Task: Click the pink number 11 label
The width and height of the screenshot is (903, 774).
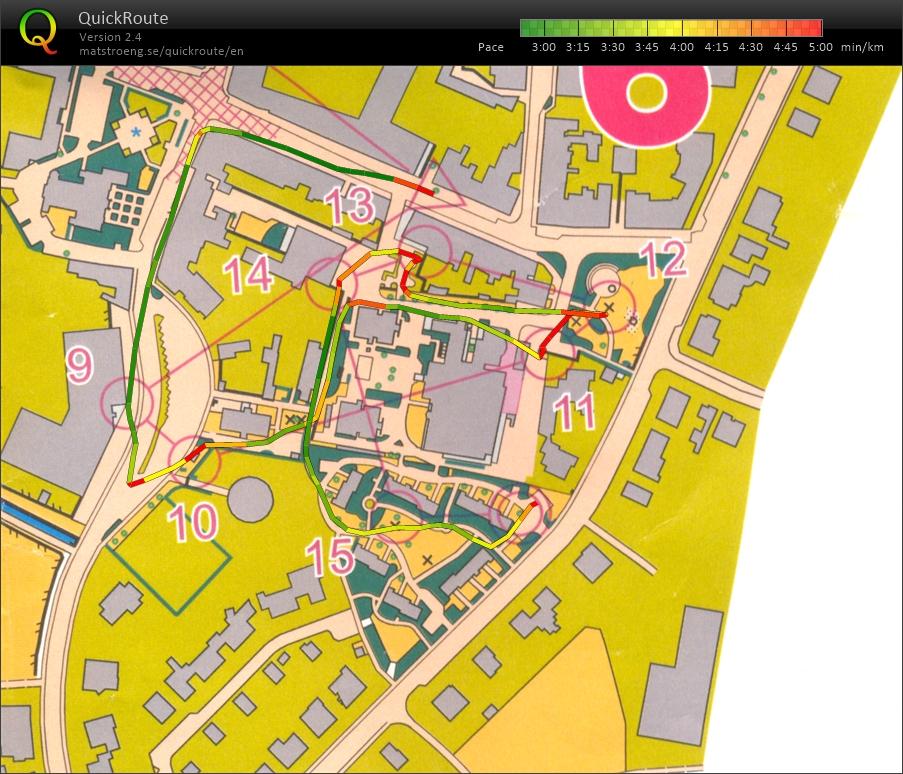Action: click(x=570, y=412)
